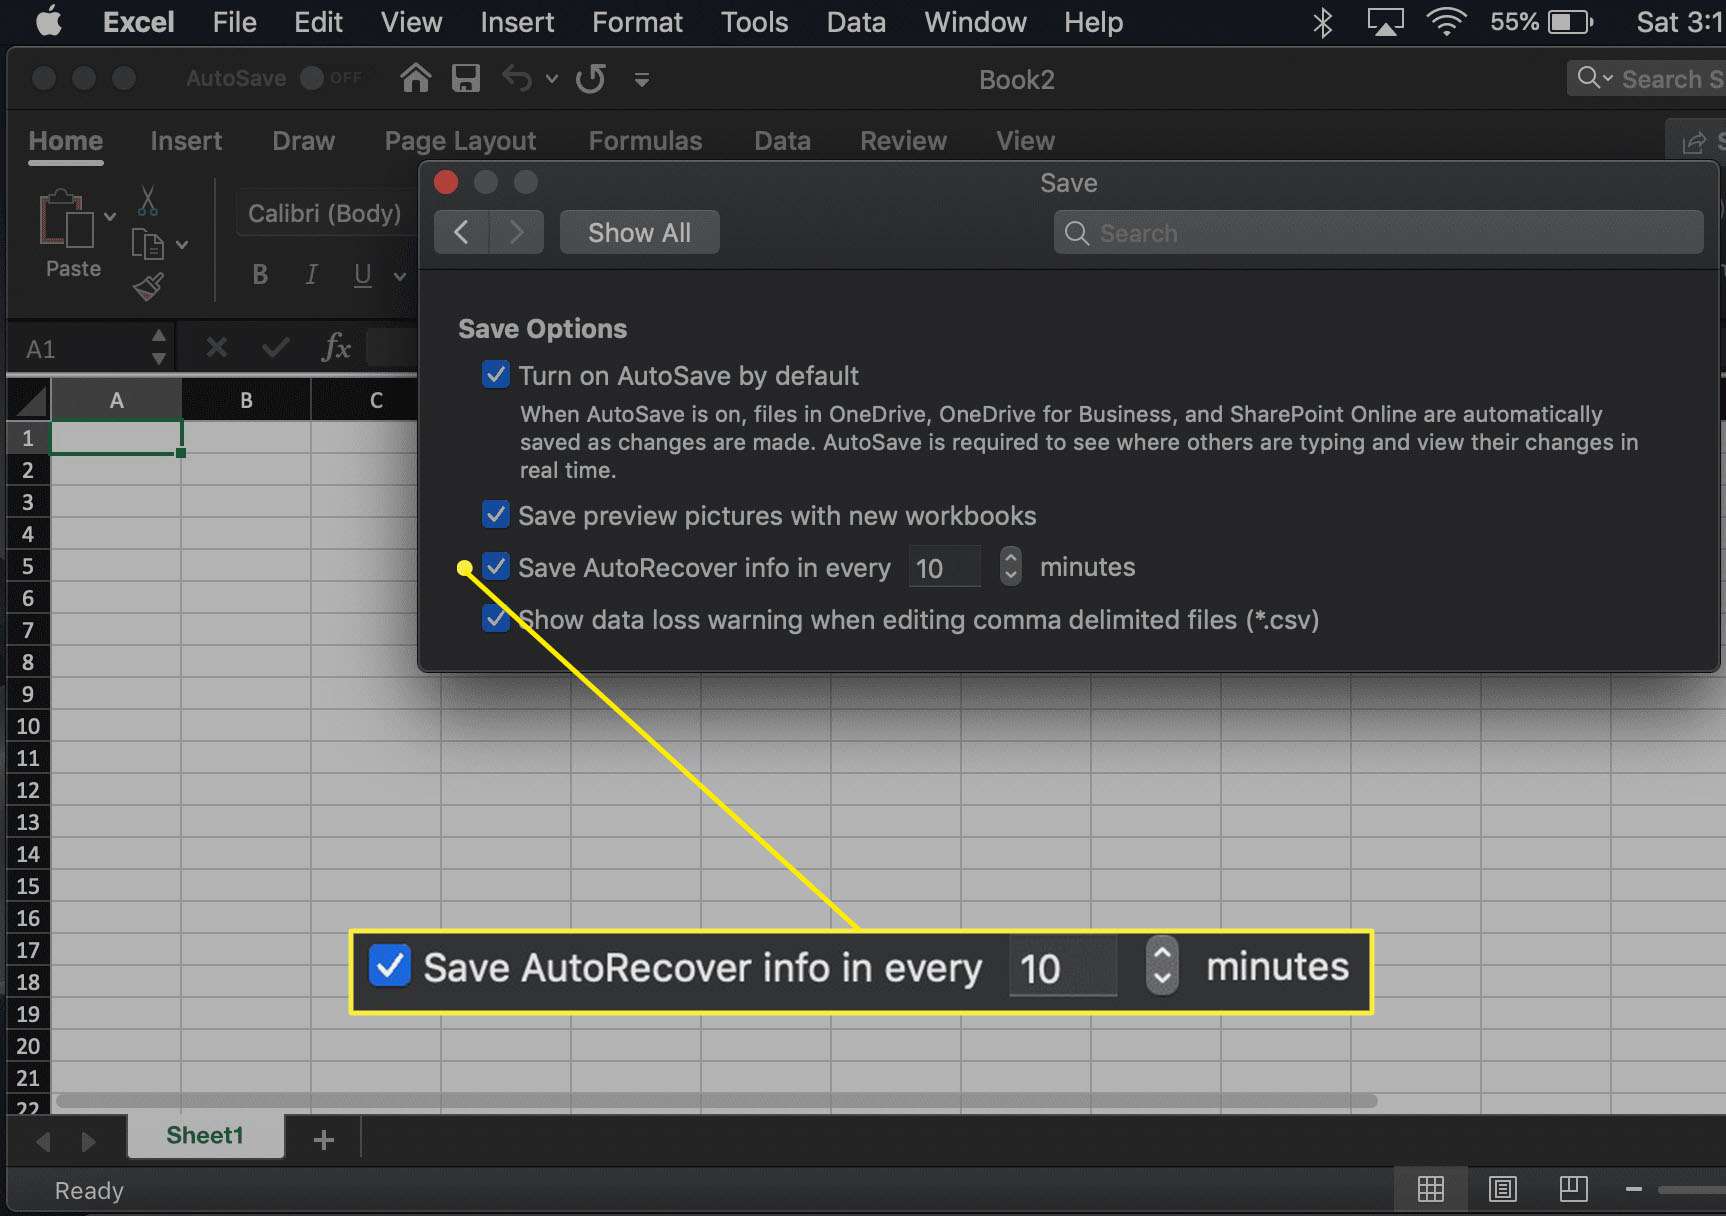
Task: Switch to Normal view icon
Action: point(1431,1189)
